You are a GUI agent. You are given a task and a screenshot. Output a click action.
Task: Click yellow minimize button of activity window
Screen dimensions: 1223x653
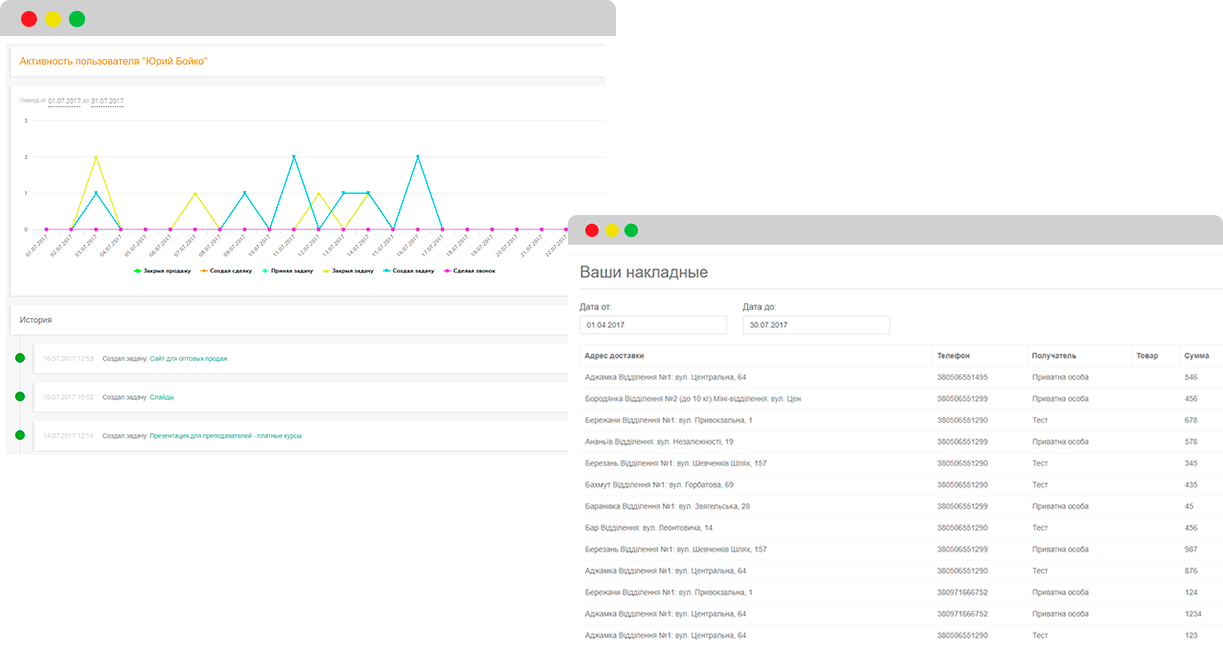click(x=53, y=19)
